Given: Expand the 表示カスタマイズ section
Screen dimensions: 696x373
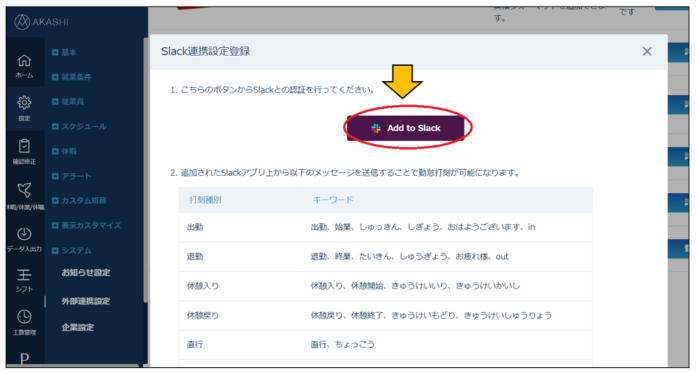Looking at the screenshot, I should tap(87, 226).
